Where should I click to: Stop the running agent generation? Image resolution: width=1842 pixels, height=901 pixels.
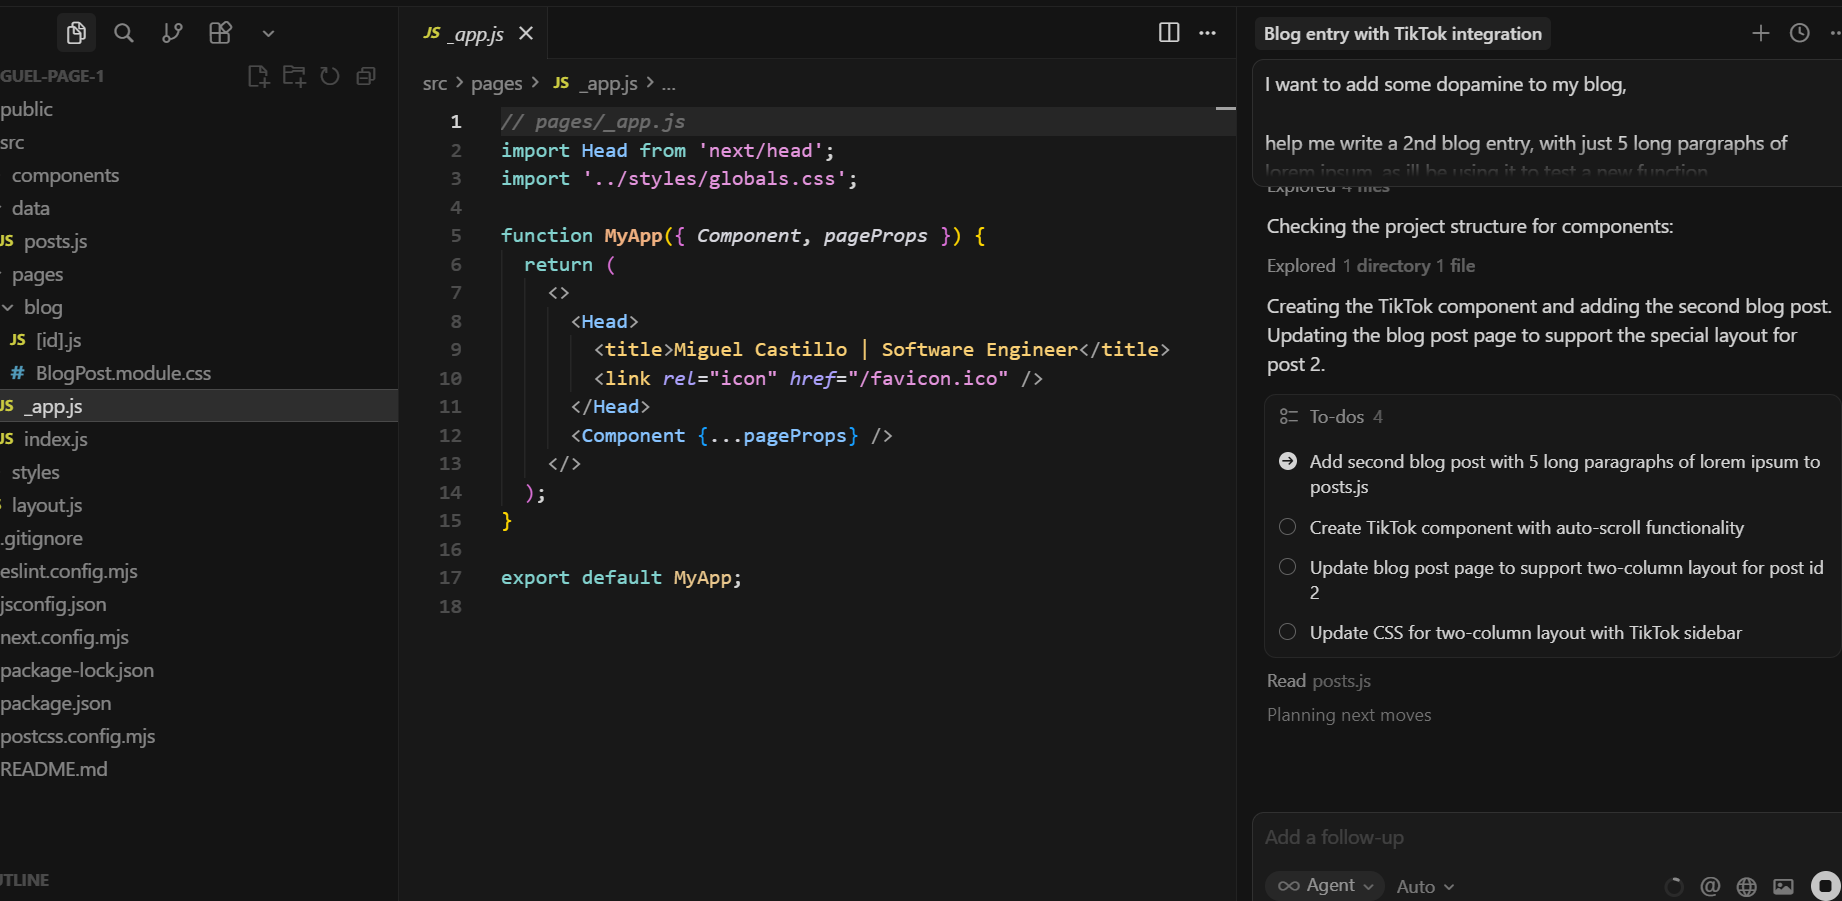point(1825,886)
